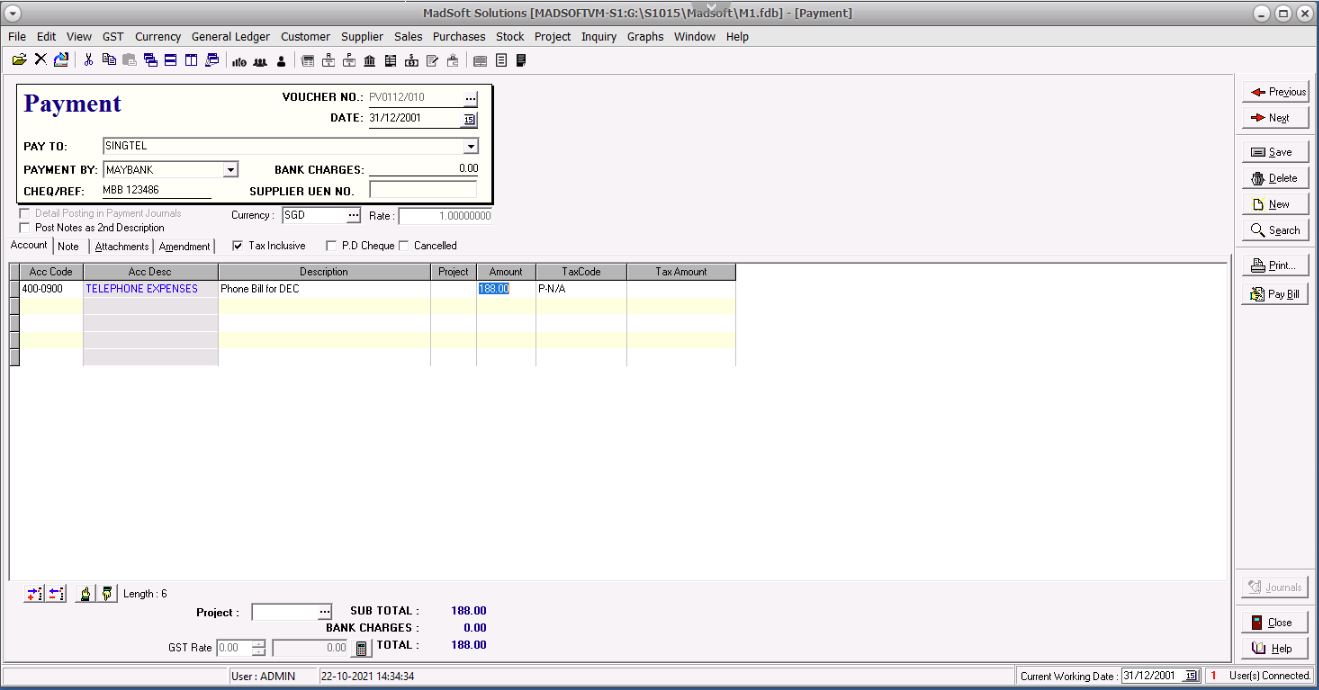1319x690 pixels.
Task: Create a New payment
Action: (1275, 205)
